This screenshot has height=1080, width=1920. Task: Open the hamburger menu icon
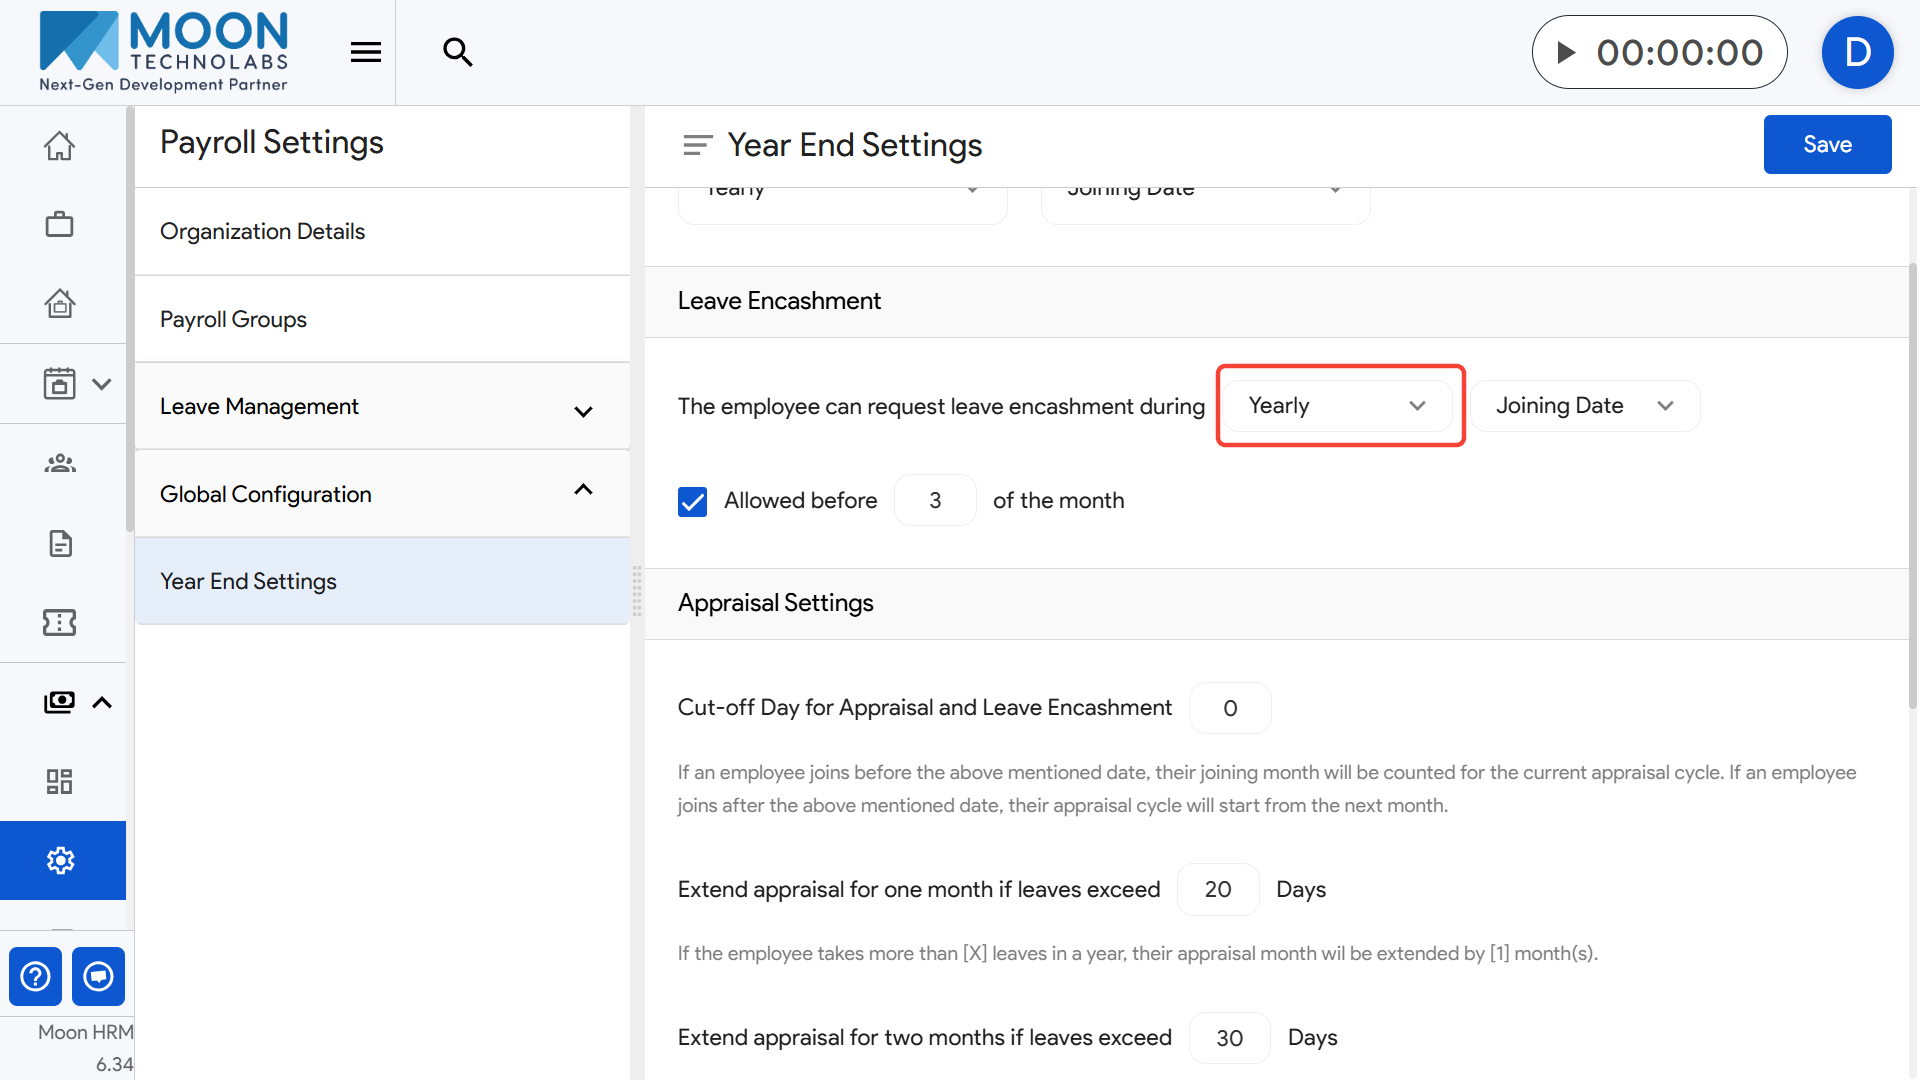366,52
